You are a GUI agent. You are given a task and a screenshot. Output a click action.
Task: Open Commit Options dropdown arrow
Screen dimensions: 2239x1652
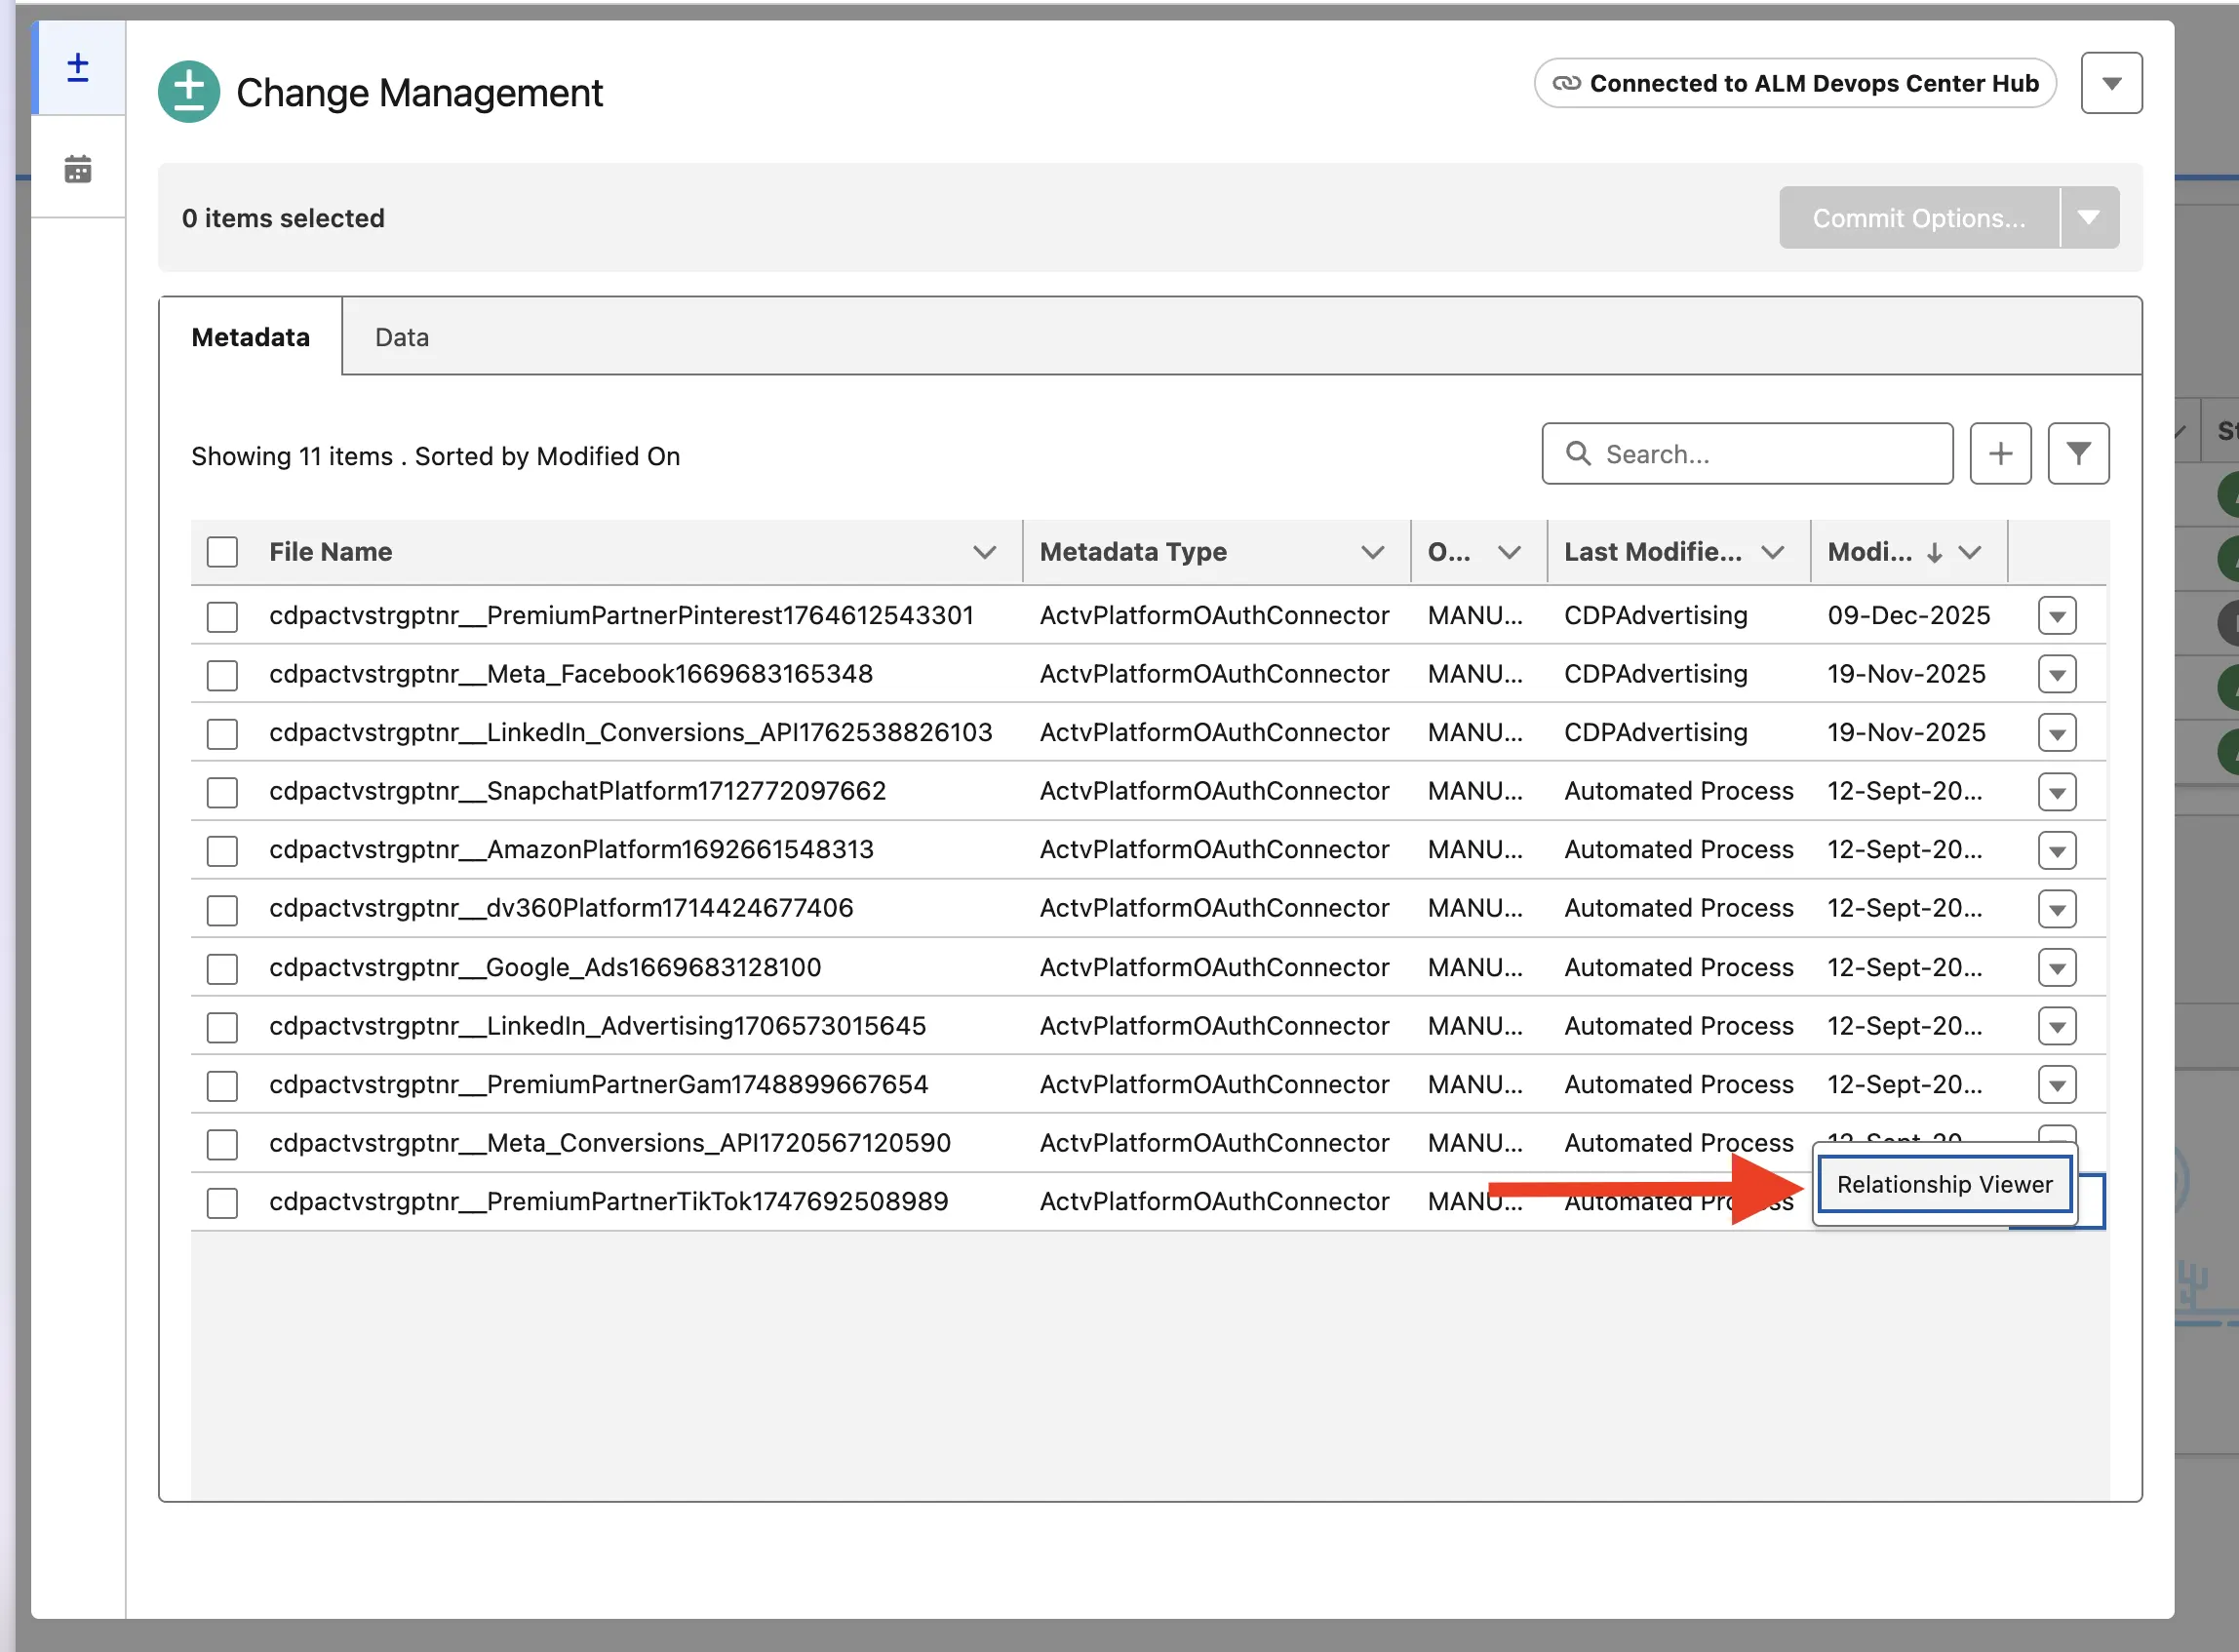2088,217
